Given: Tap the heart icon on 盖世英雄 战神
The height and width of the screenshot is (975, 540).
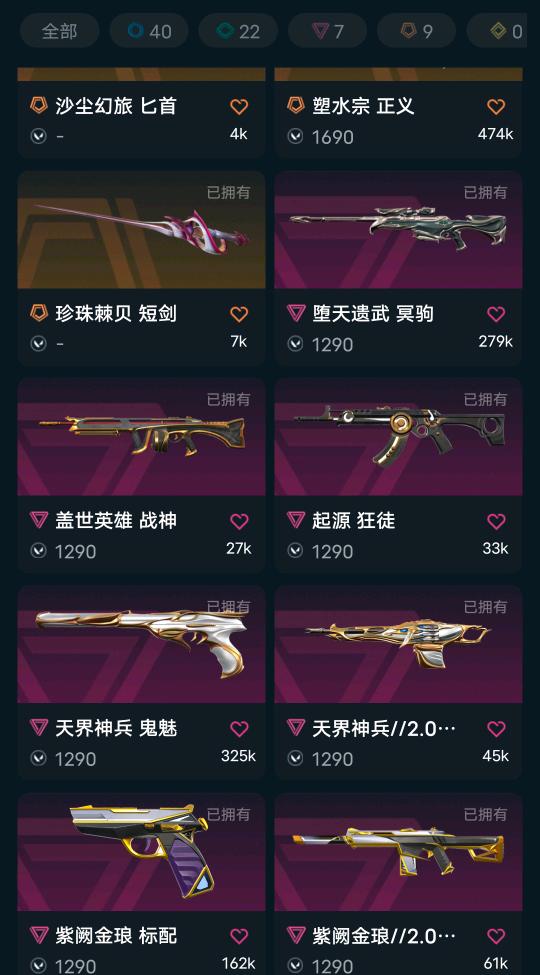Looking at the screenshot, I should pyautogui.click(x=239, y=521).
